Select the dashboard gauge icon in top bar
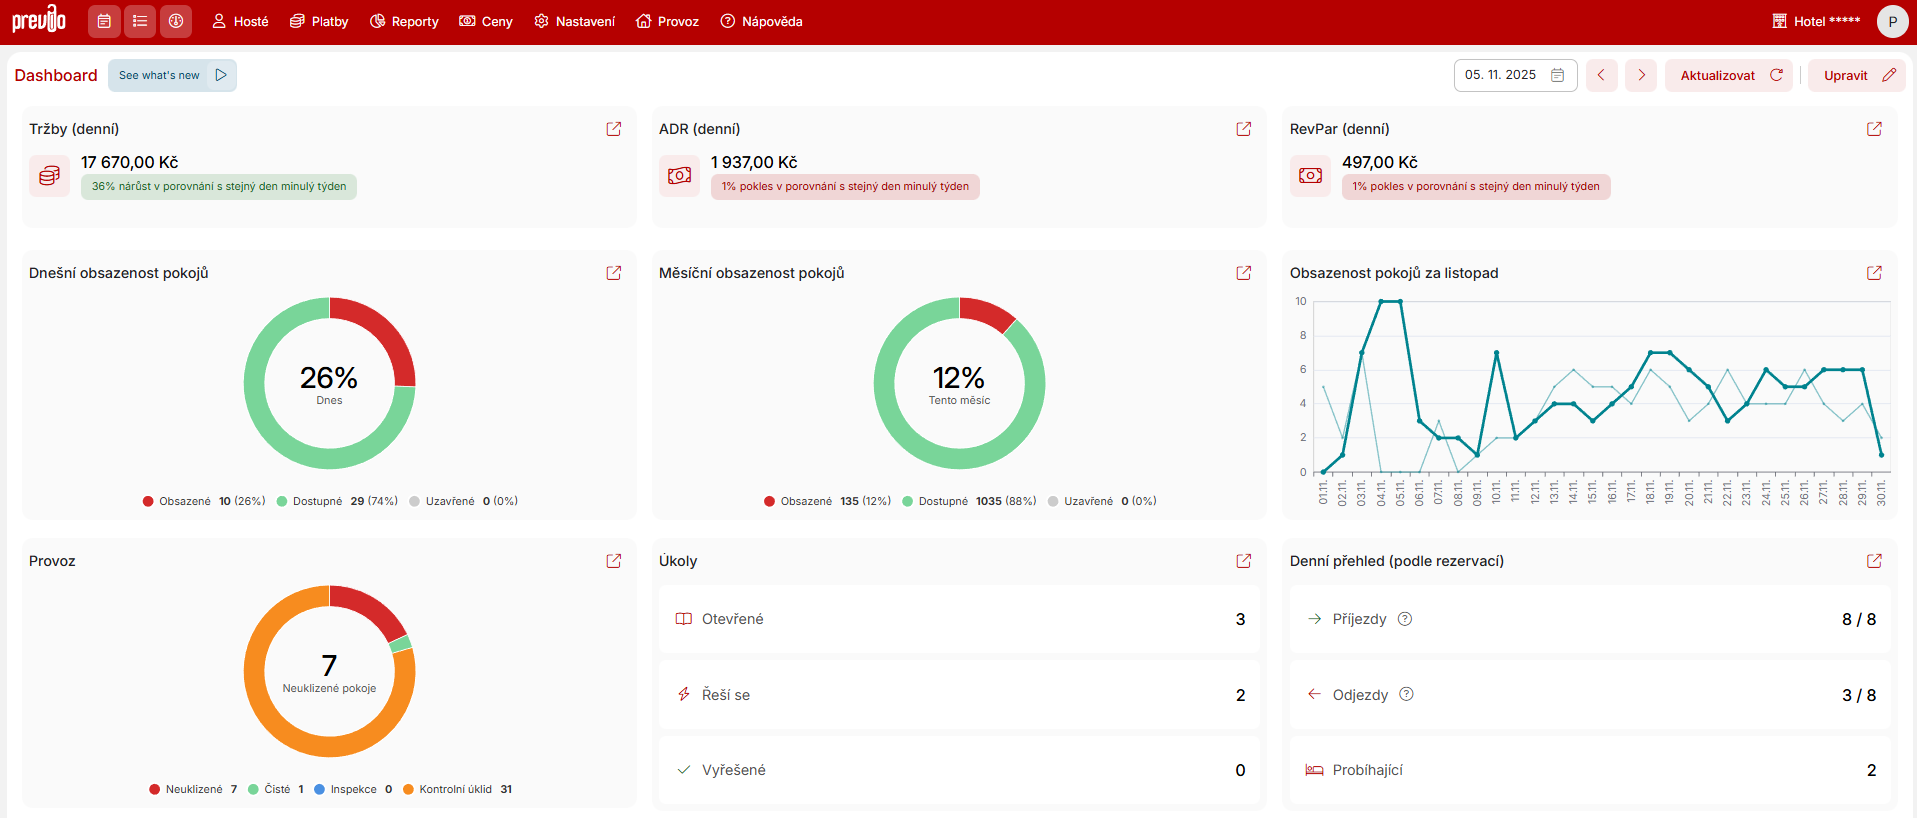 tap(176, 21)
